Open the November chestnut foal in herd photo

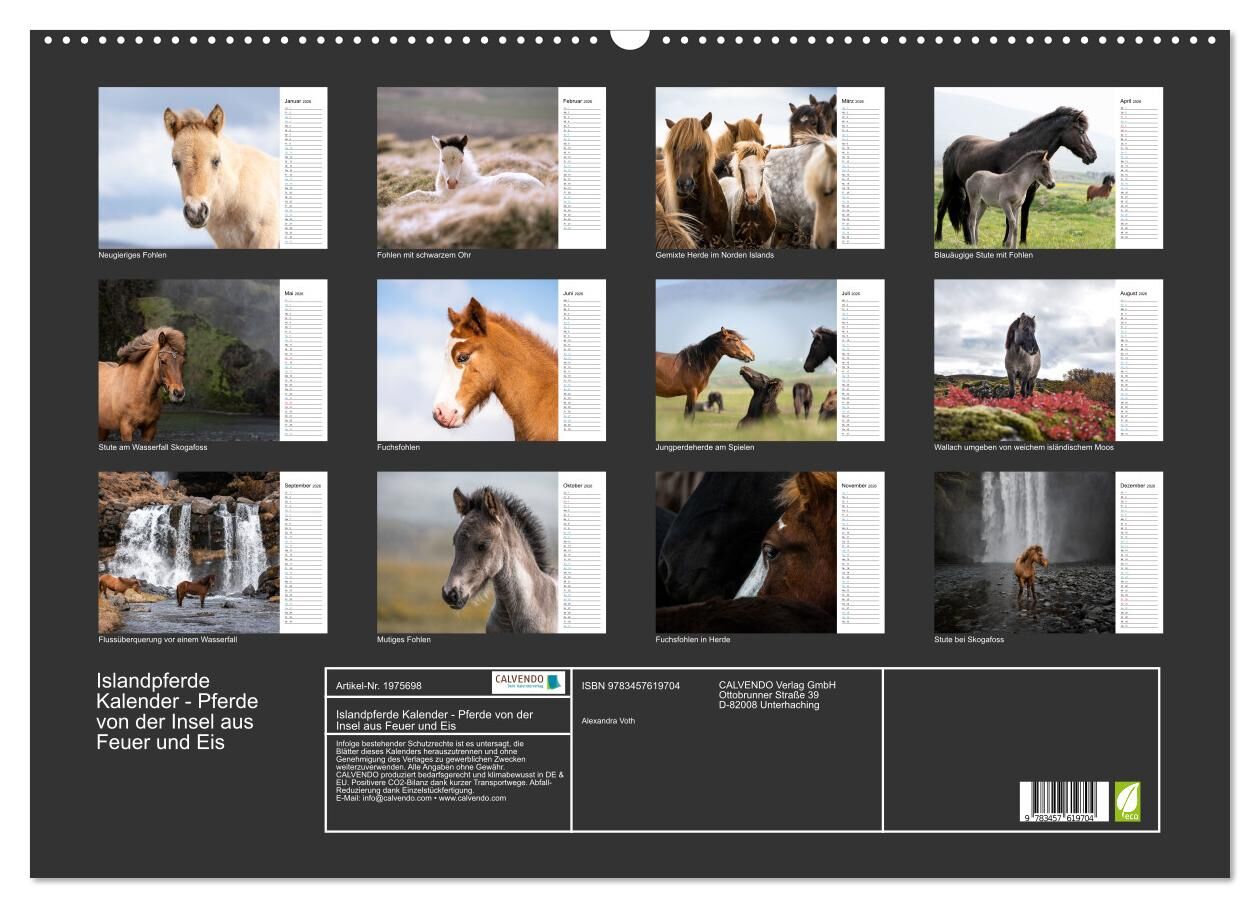coord(746,552)
